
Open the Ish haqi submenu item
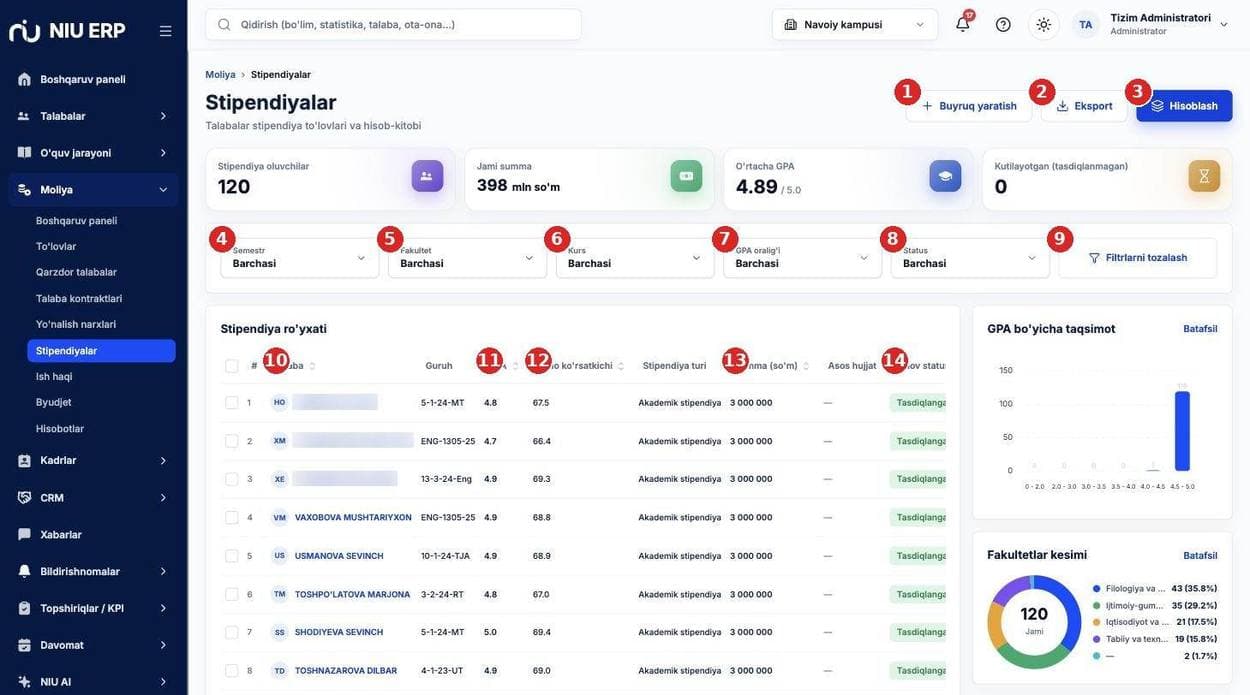[x=54, y=376]
